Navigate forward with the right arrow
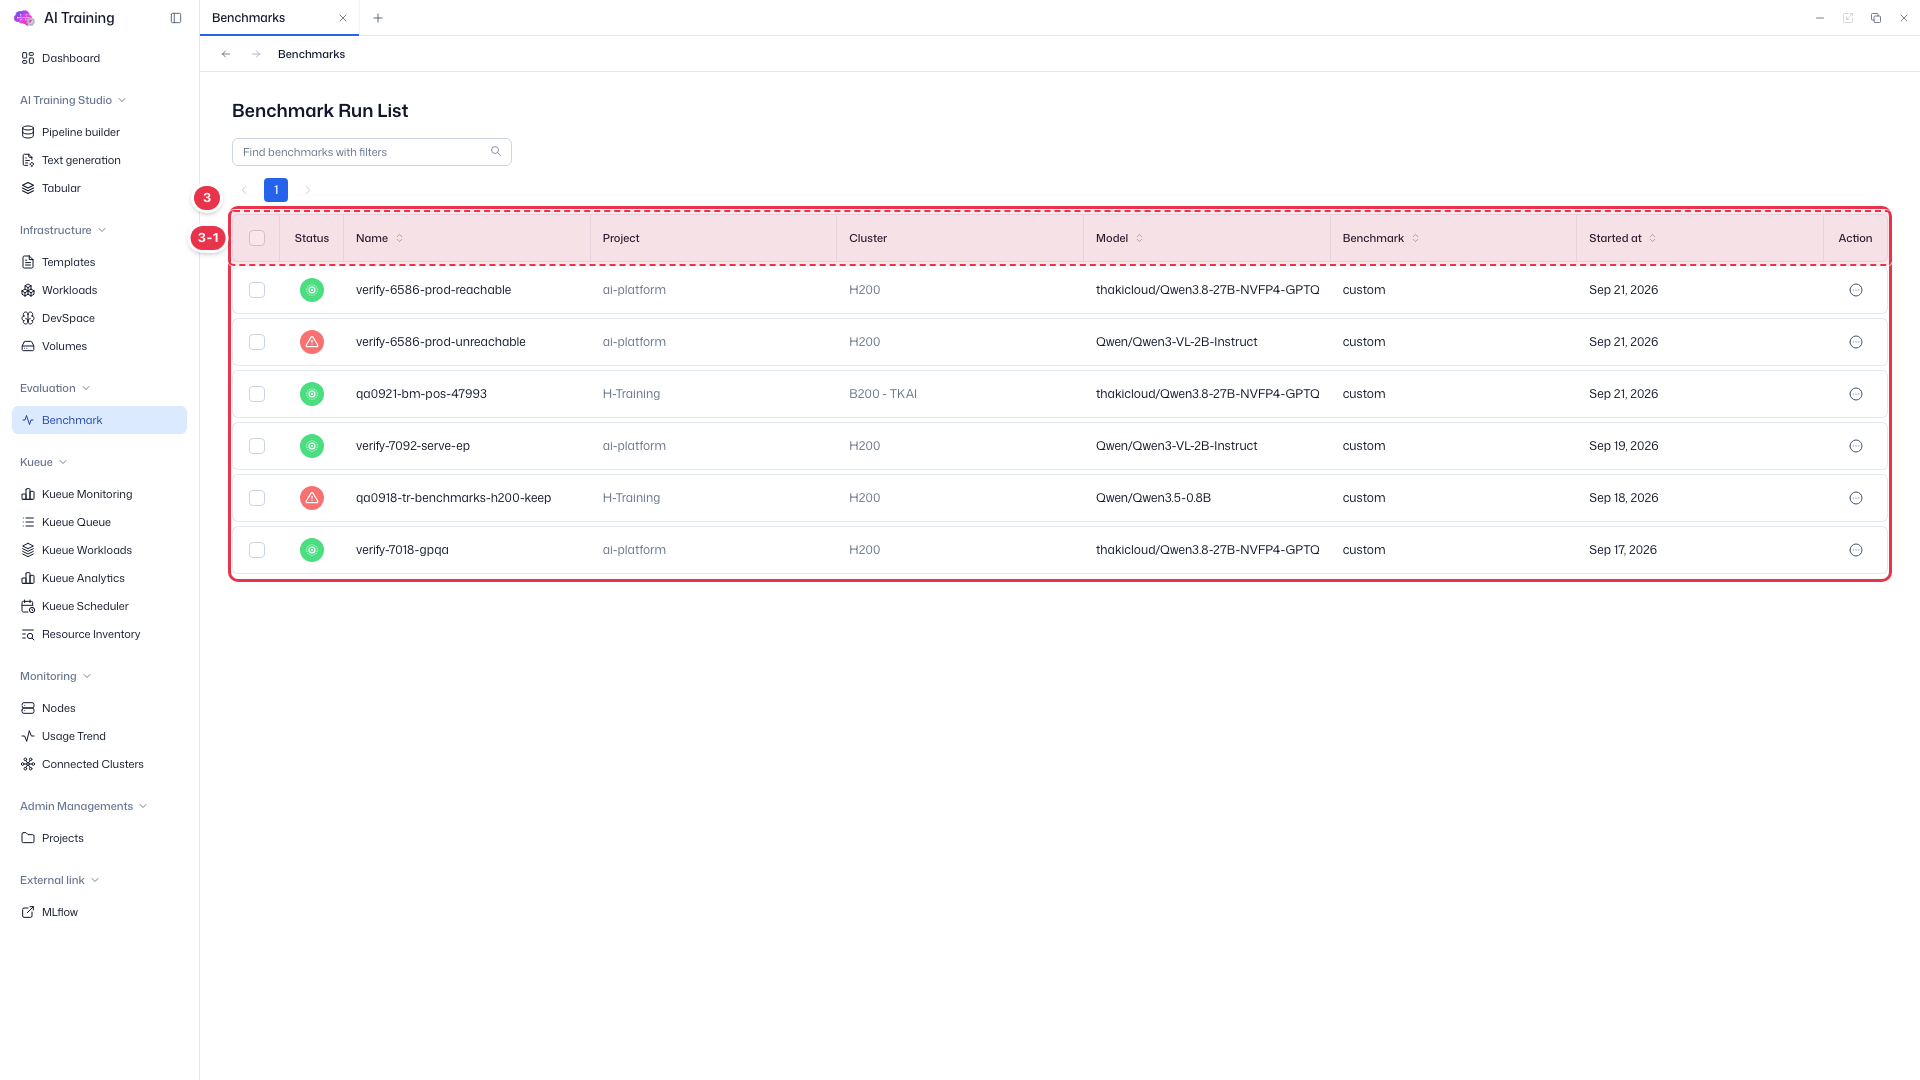The width and height of the screenshot is (1920, 1080). click(256, 54)
